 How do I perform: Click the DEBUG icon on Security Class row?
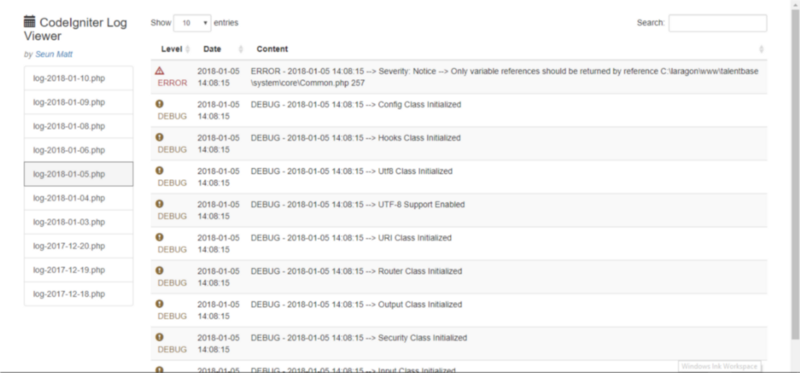point(159,337)
